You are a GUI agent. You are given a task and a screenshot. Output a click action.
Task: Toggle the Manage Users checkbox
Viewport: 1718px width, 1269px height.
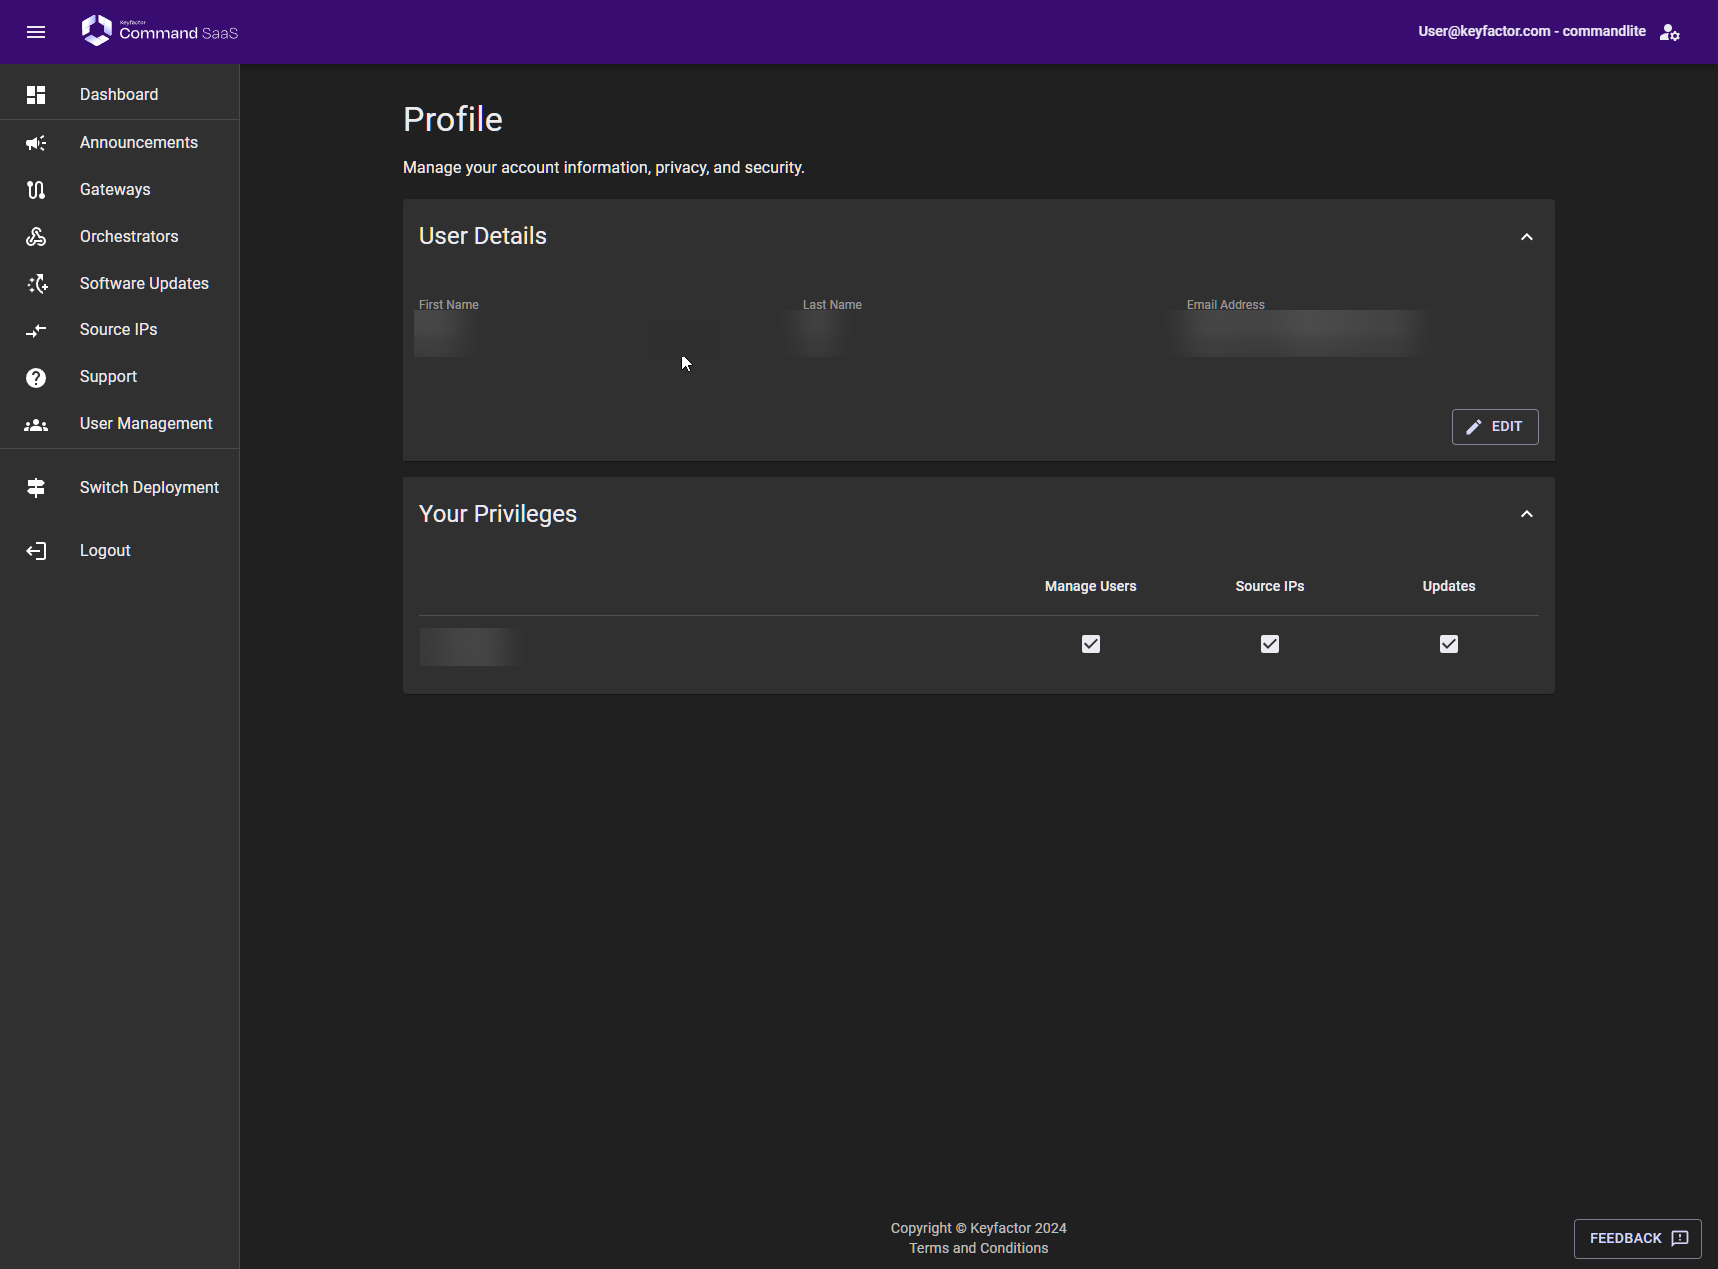(1090, 644)
